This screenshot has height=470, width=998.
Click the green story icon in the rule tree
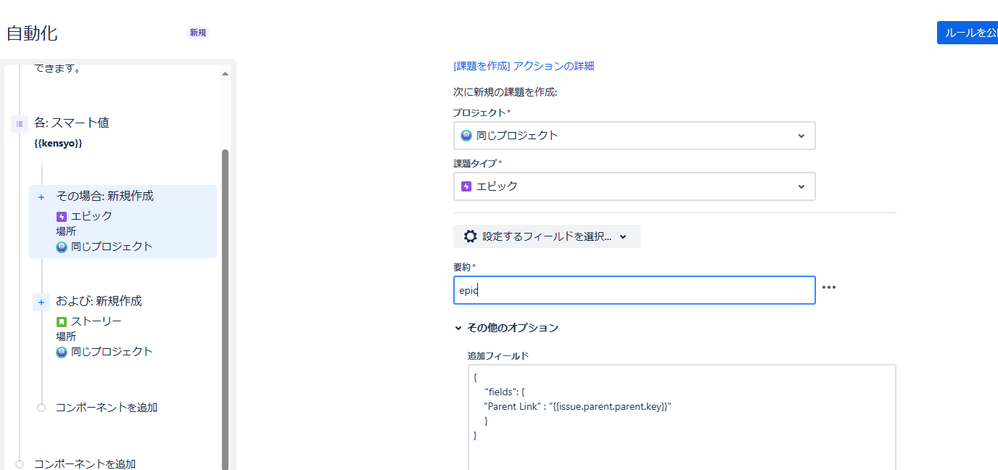tap(62, 321)
